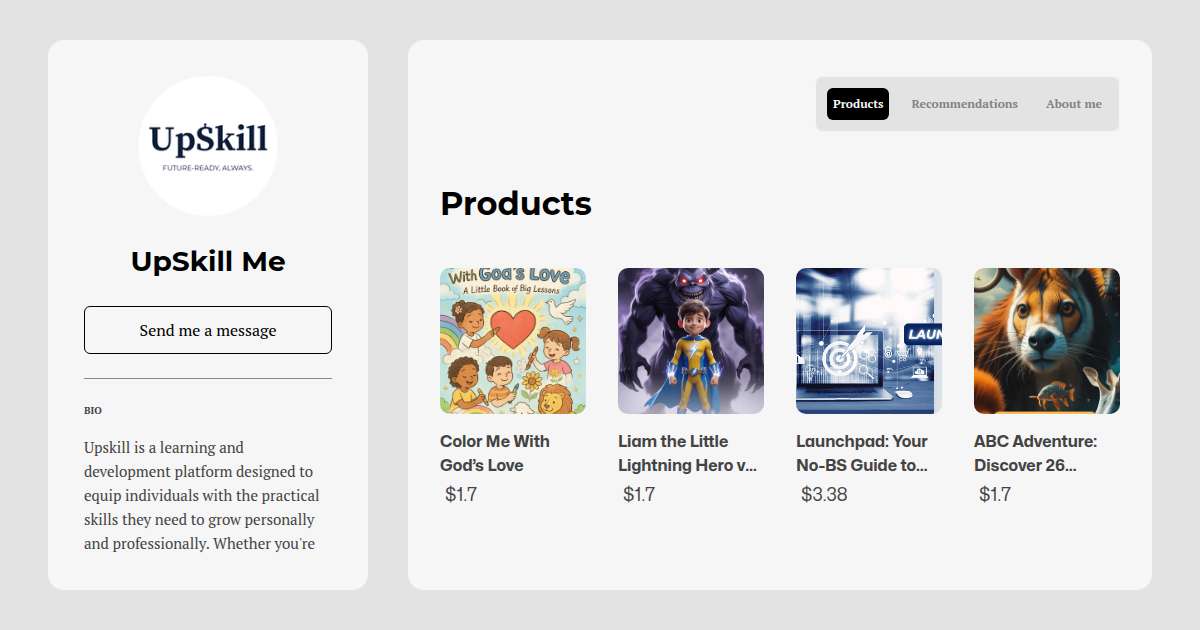Click the $1.7 price under ABC Adventure
This screenshot has height=630, width=1200.
pos(995,494)
